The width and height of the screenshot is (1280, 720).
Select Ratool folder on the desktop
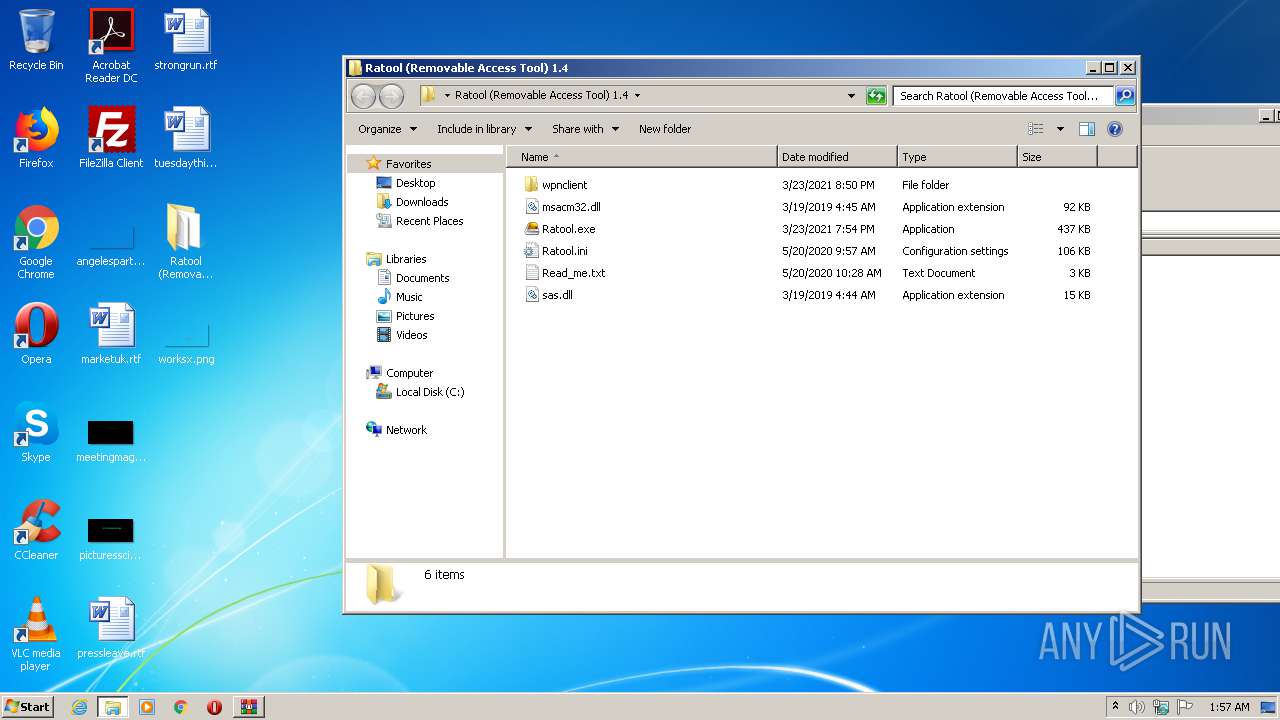[186, 242]
